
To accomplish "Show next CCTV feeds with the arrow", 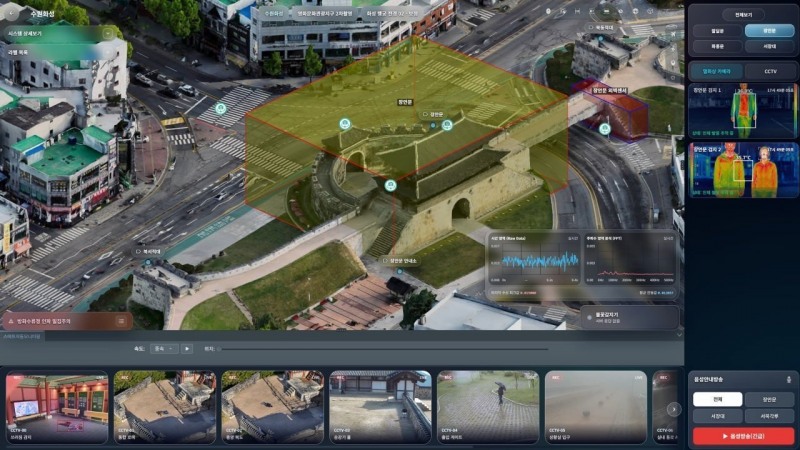I will pos(674,409).
